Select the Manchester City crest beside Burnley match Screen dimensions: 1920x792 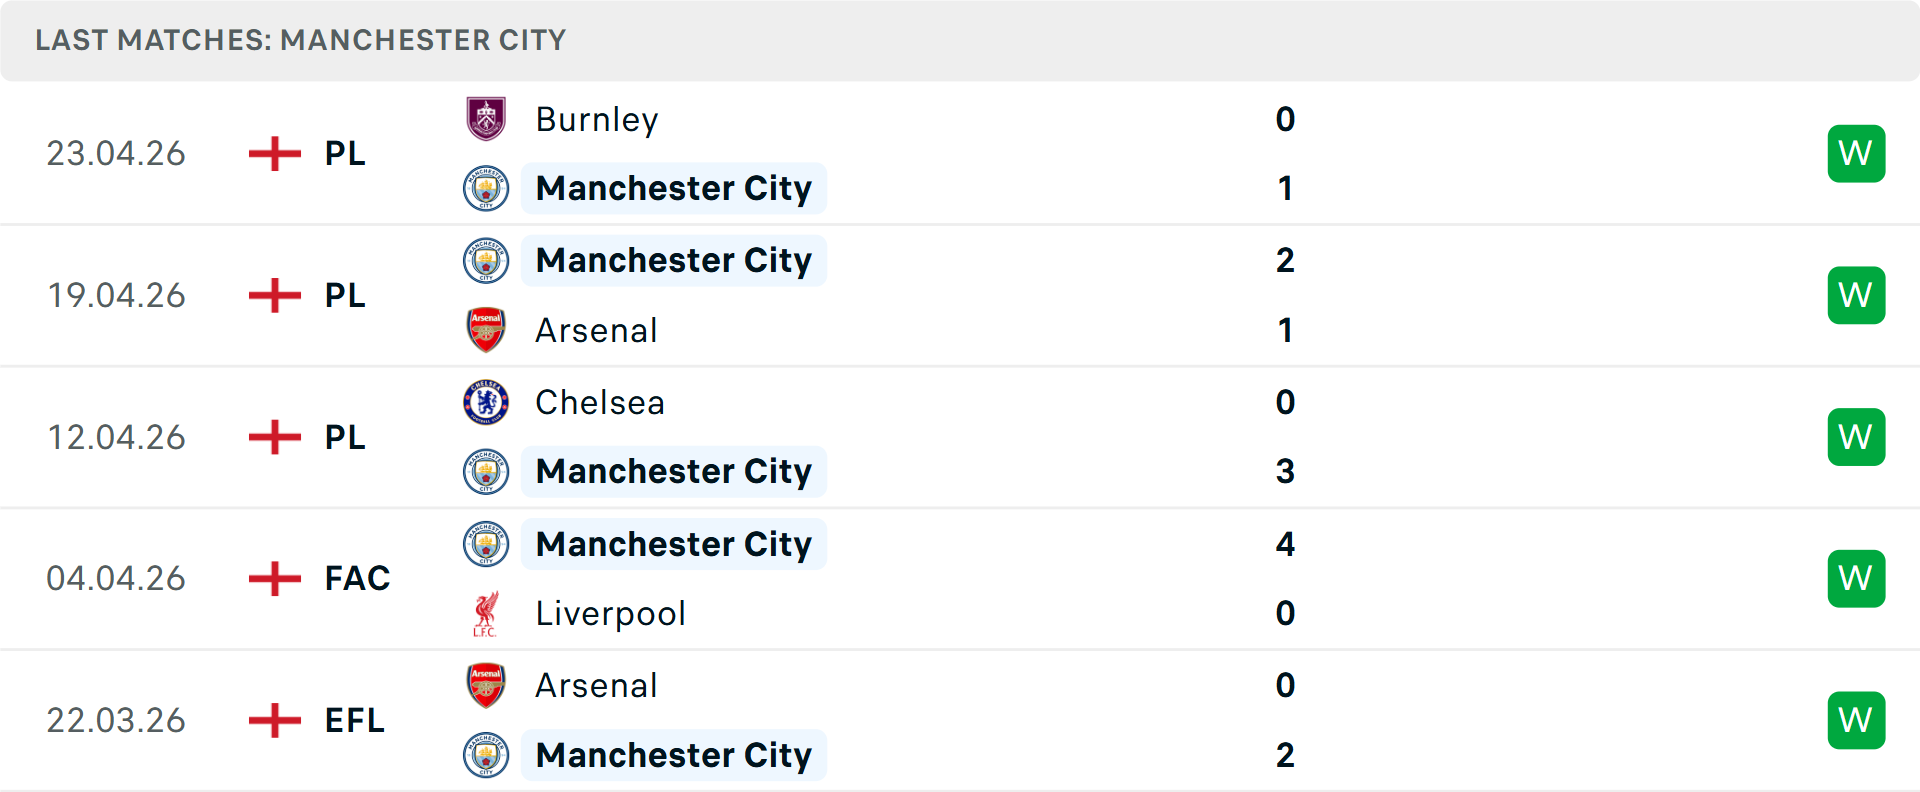coord(486,188)
